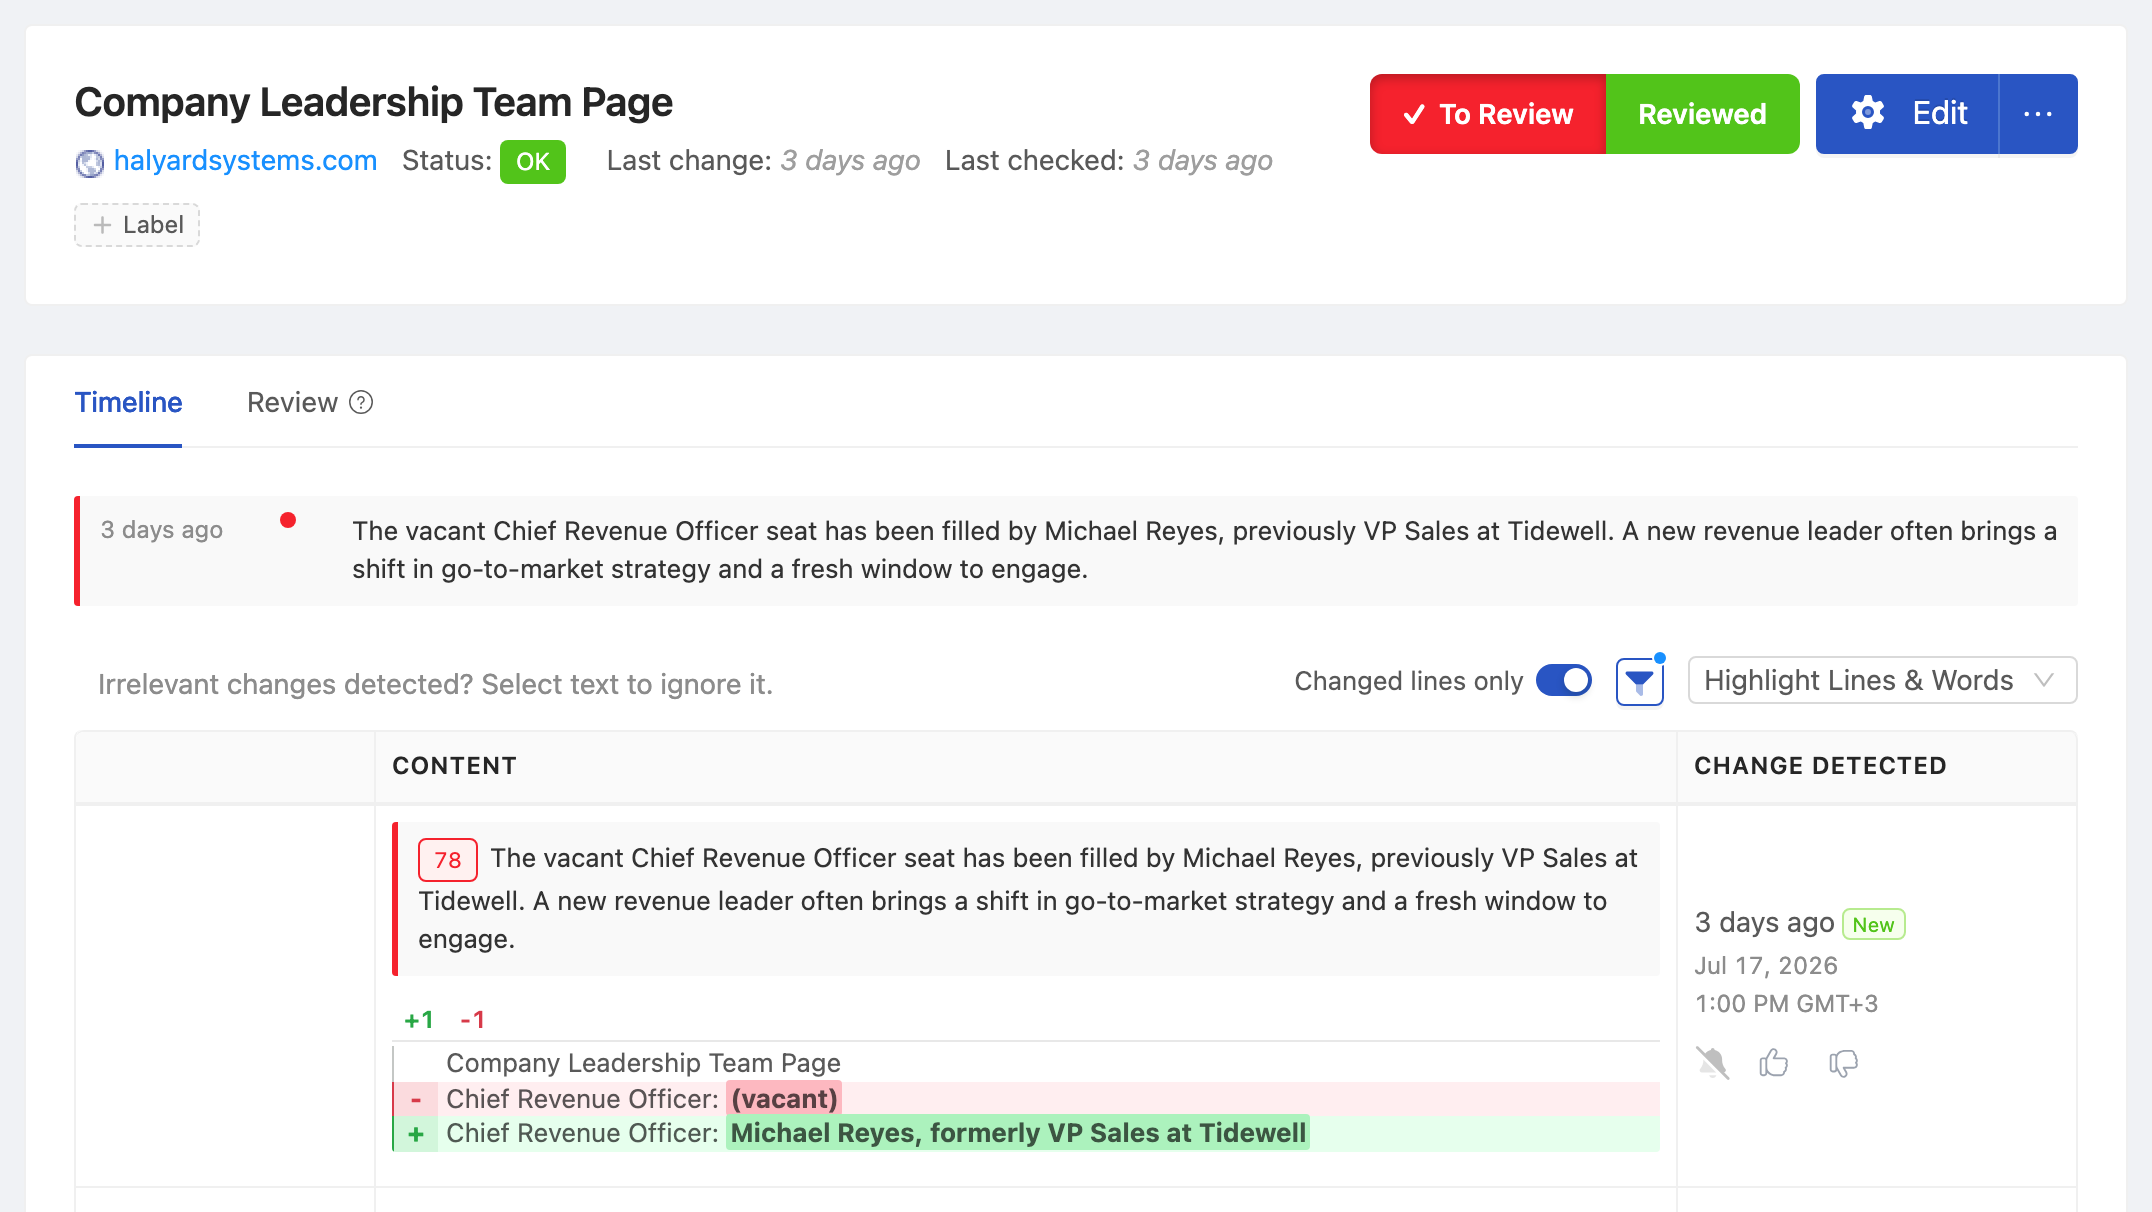Click the unchanged diff line Company Leadership Team Page
This screenshot has width=2152, height=1212.
click(643, 1063)
